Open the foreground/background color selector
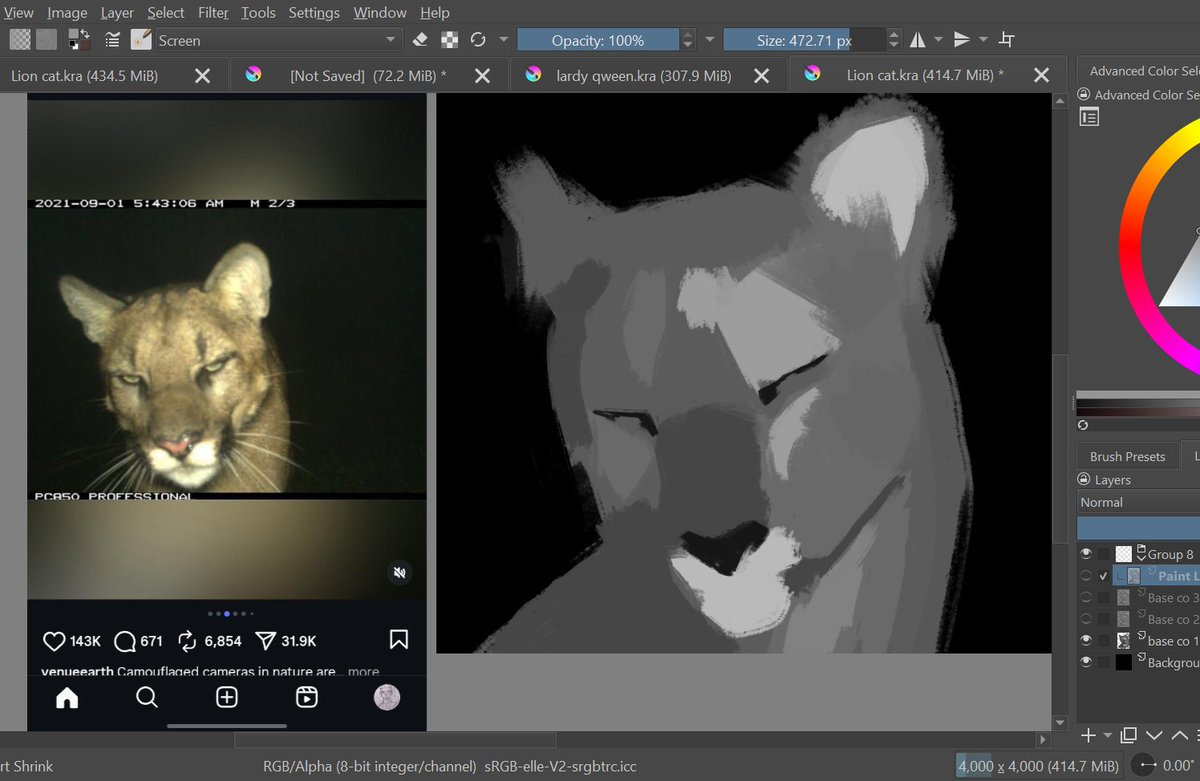The height and width of the screenshot is (781, 1200). [x=79, y=40]
